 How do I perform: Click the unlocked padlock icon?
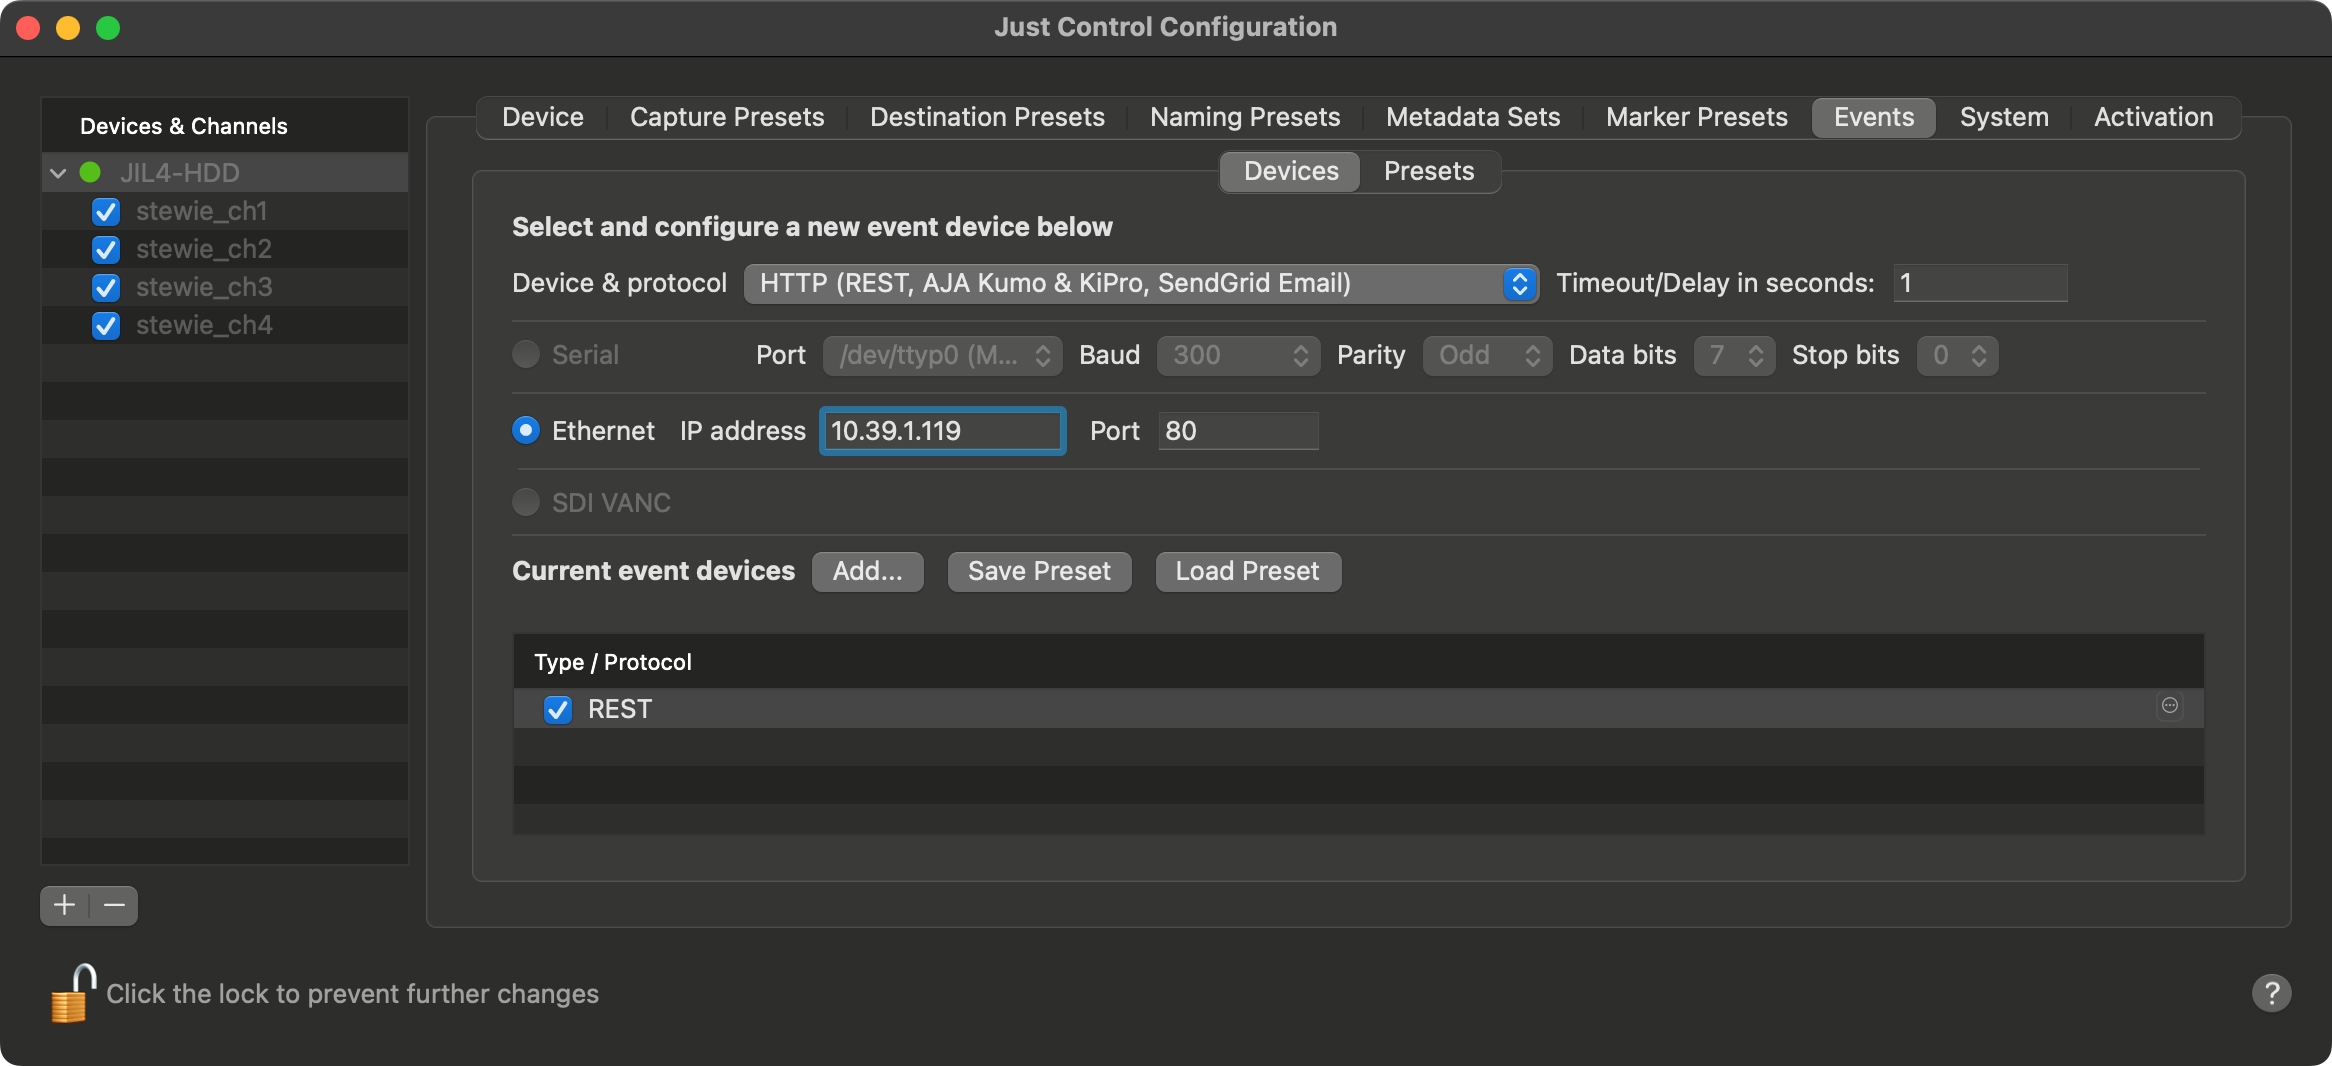tap(73, 993)
